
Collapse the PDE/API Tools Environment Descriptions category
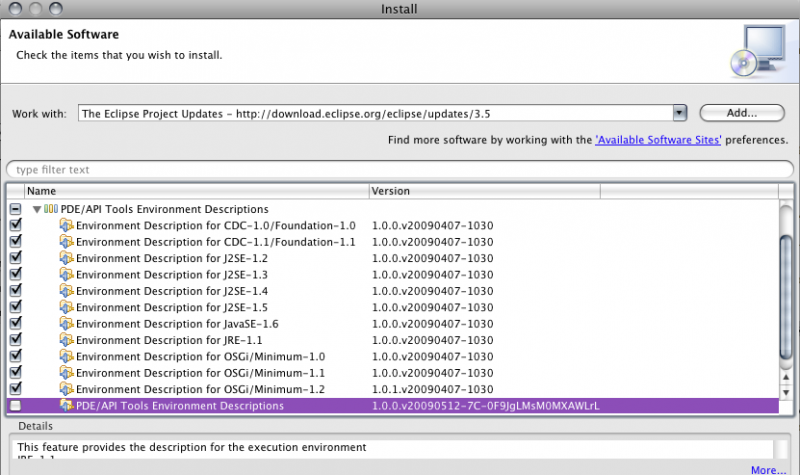[37, 209]
